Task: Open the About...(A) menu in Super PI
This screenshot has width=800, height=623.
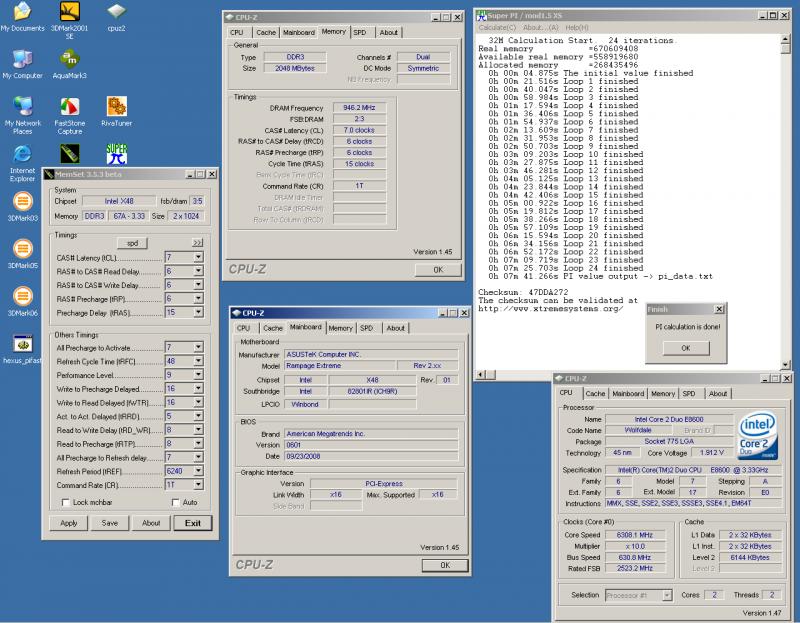Action: (541, 28)
